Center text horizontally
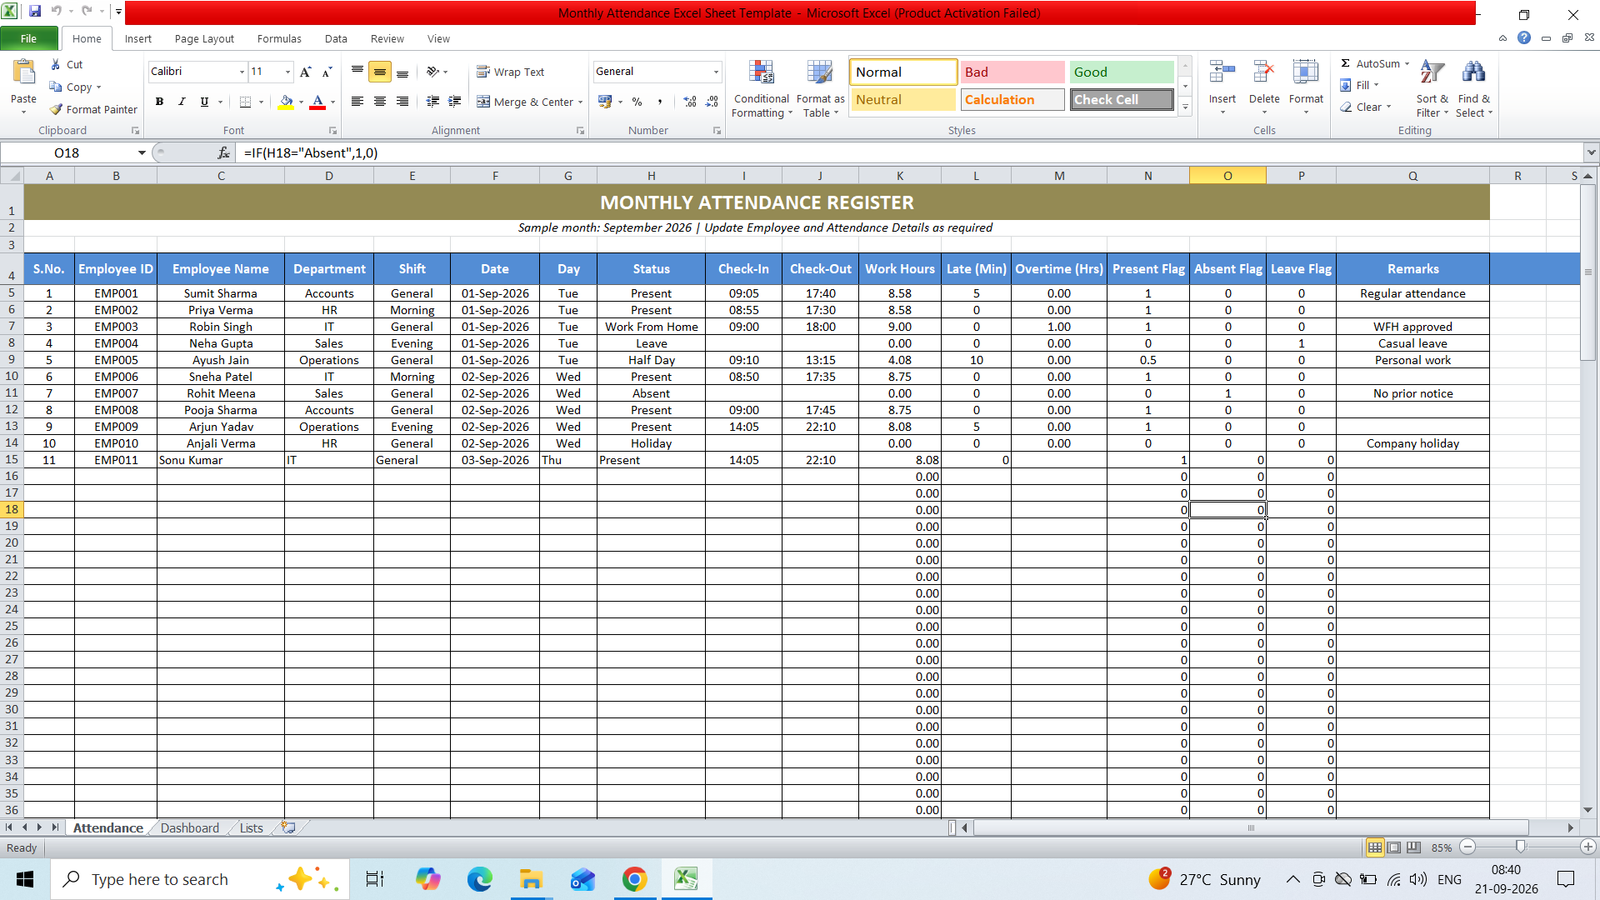 (x=380, y=101)
